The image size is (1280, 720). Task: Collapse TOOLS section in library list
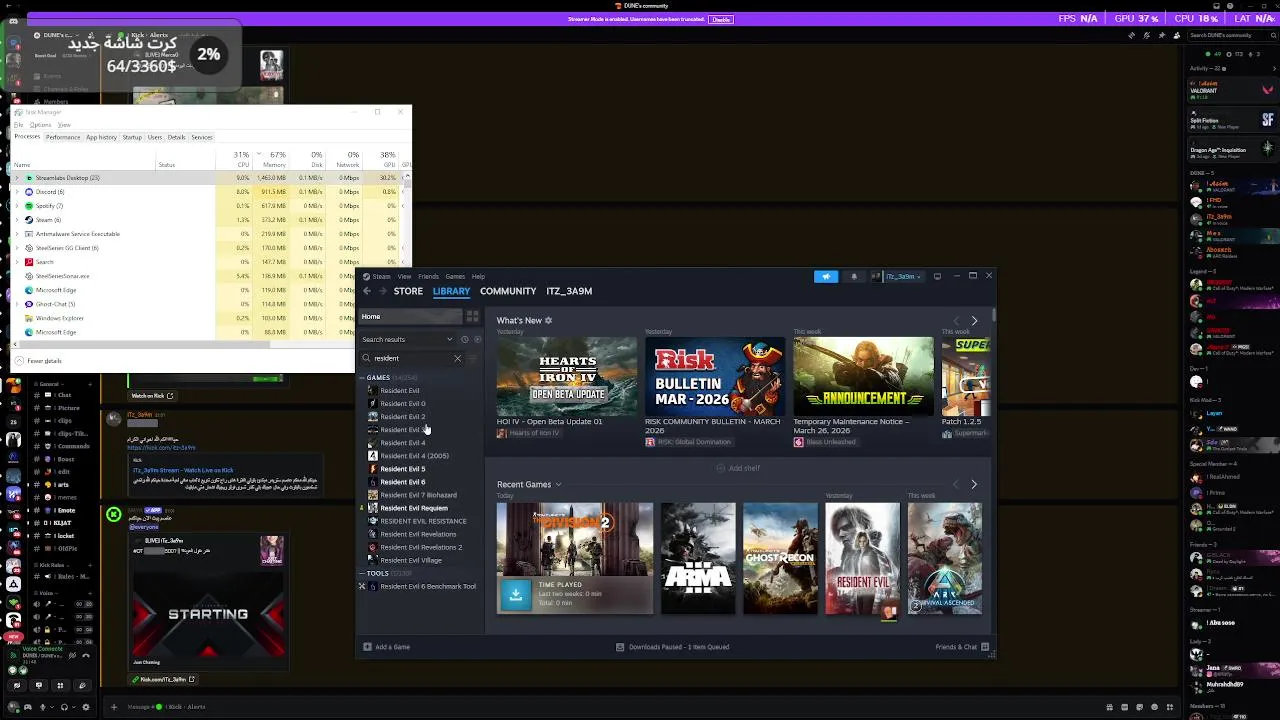tap(362, 574)
